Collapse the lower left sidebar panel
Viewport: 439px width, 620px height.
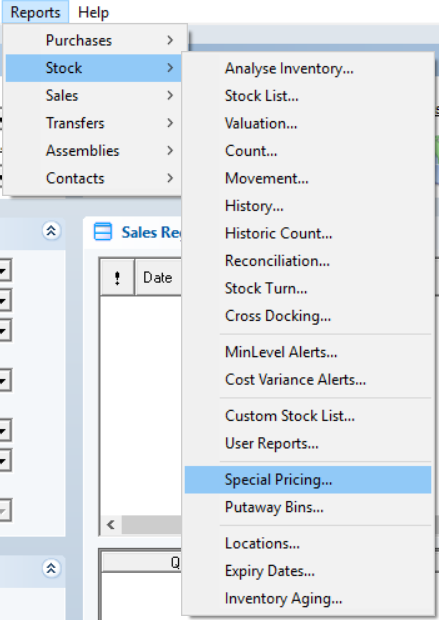[51, 569]
